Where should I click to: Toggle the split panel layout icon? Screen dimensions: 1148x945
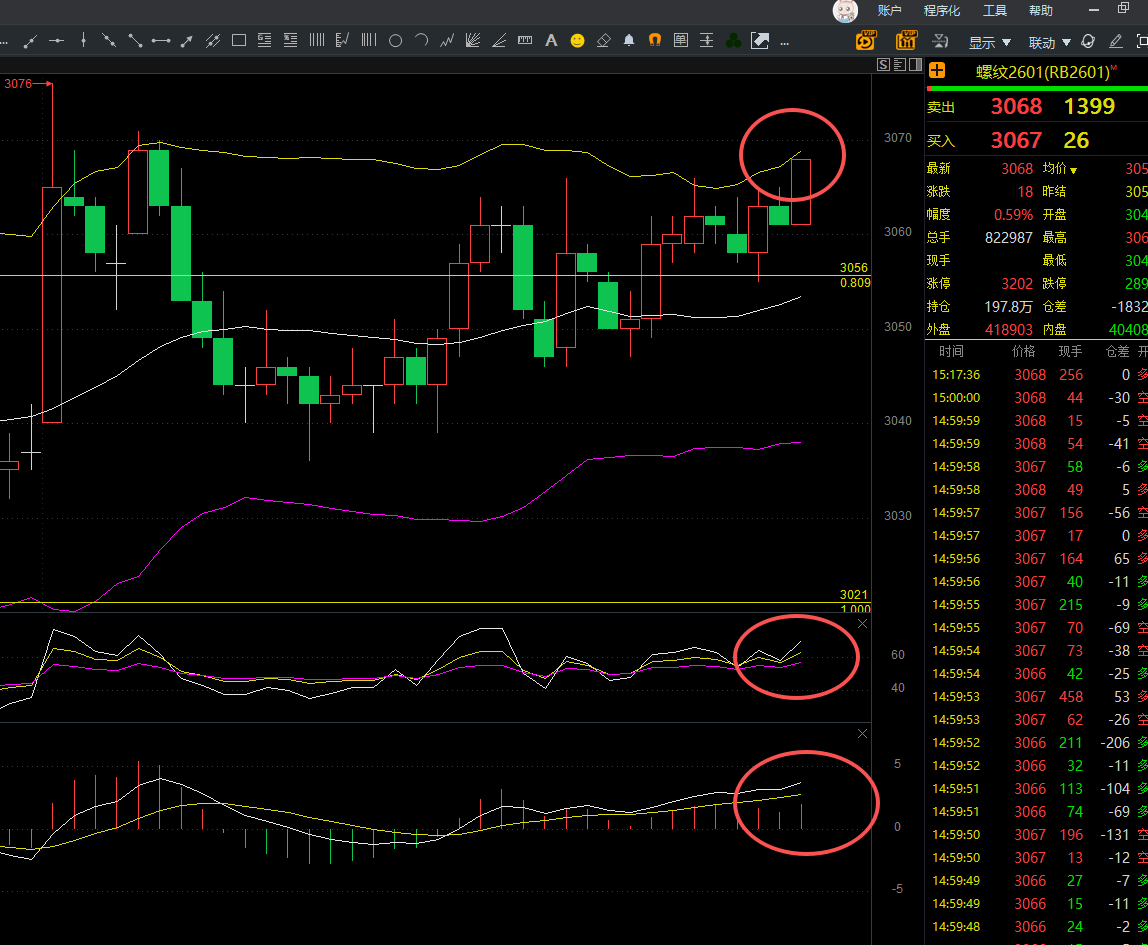point(915,64)
